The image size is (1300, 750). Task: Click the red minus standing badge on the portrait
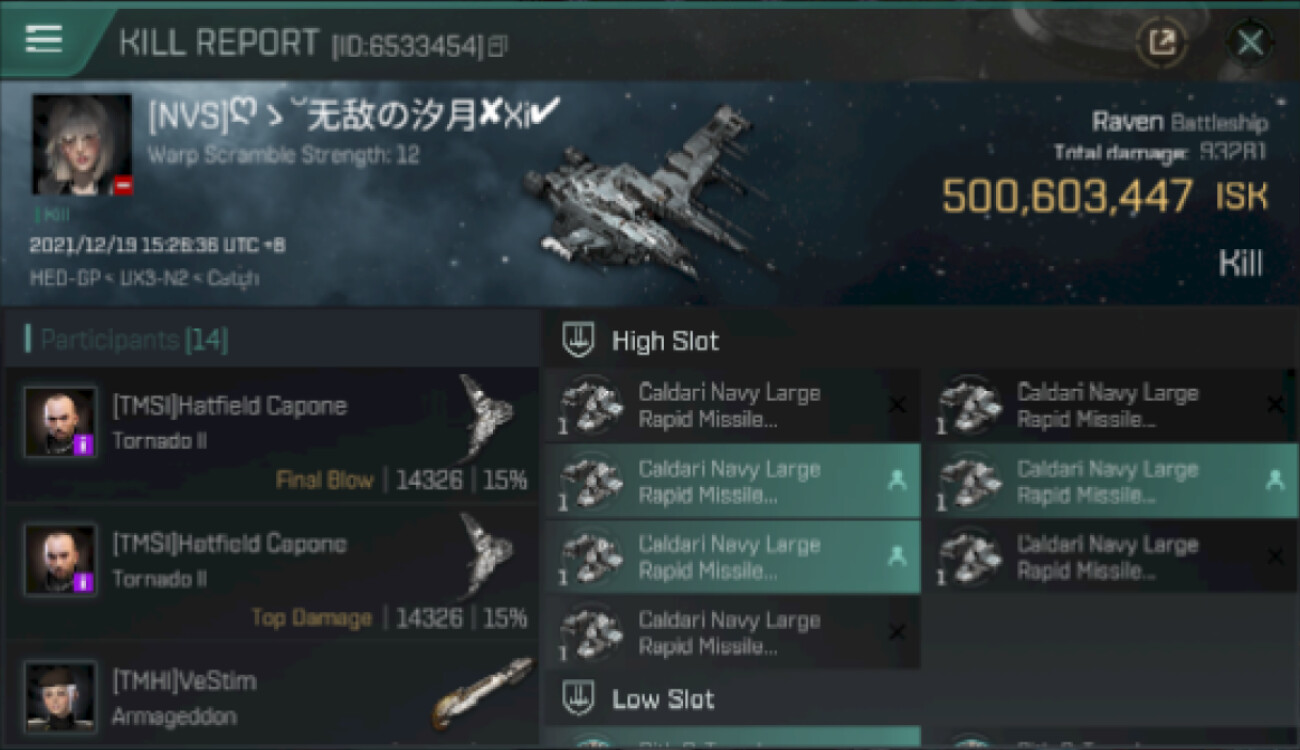(x=122, y=185)
